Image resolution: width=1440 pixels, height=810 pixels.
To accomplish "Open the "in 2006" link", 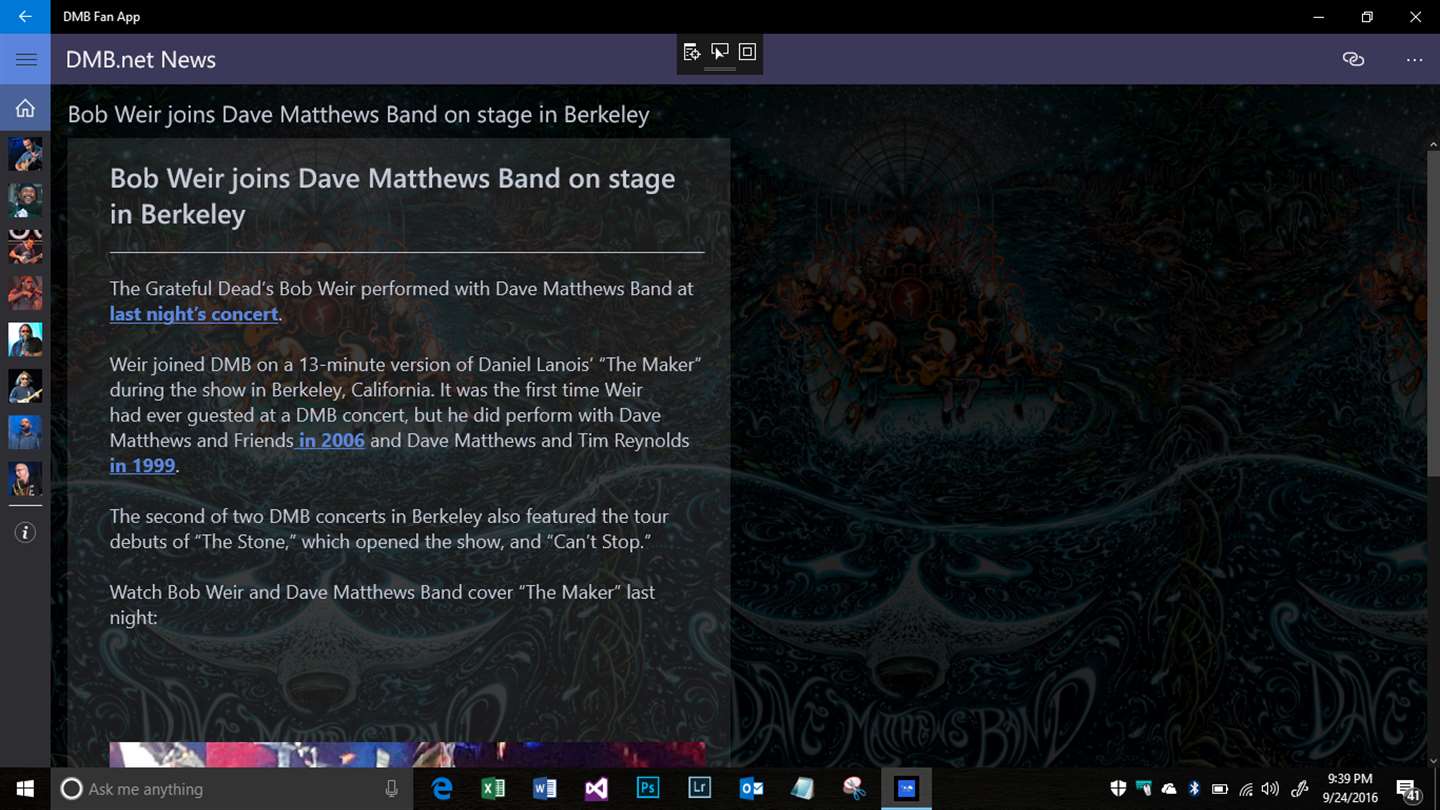I will (331, 440).
